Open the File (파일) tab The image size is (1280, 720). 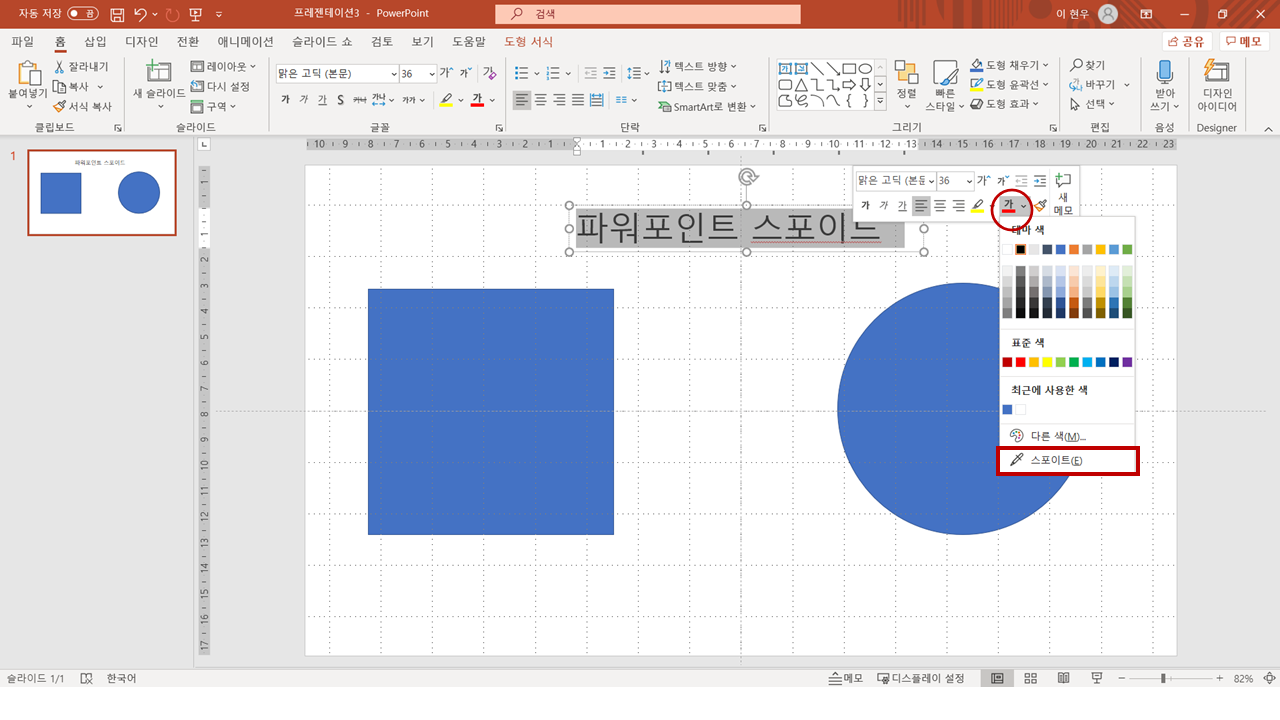pos(22,42)
